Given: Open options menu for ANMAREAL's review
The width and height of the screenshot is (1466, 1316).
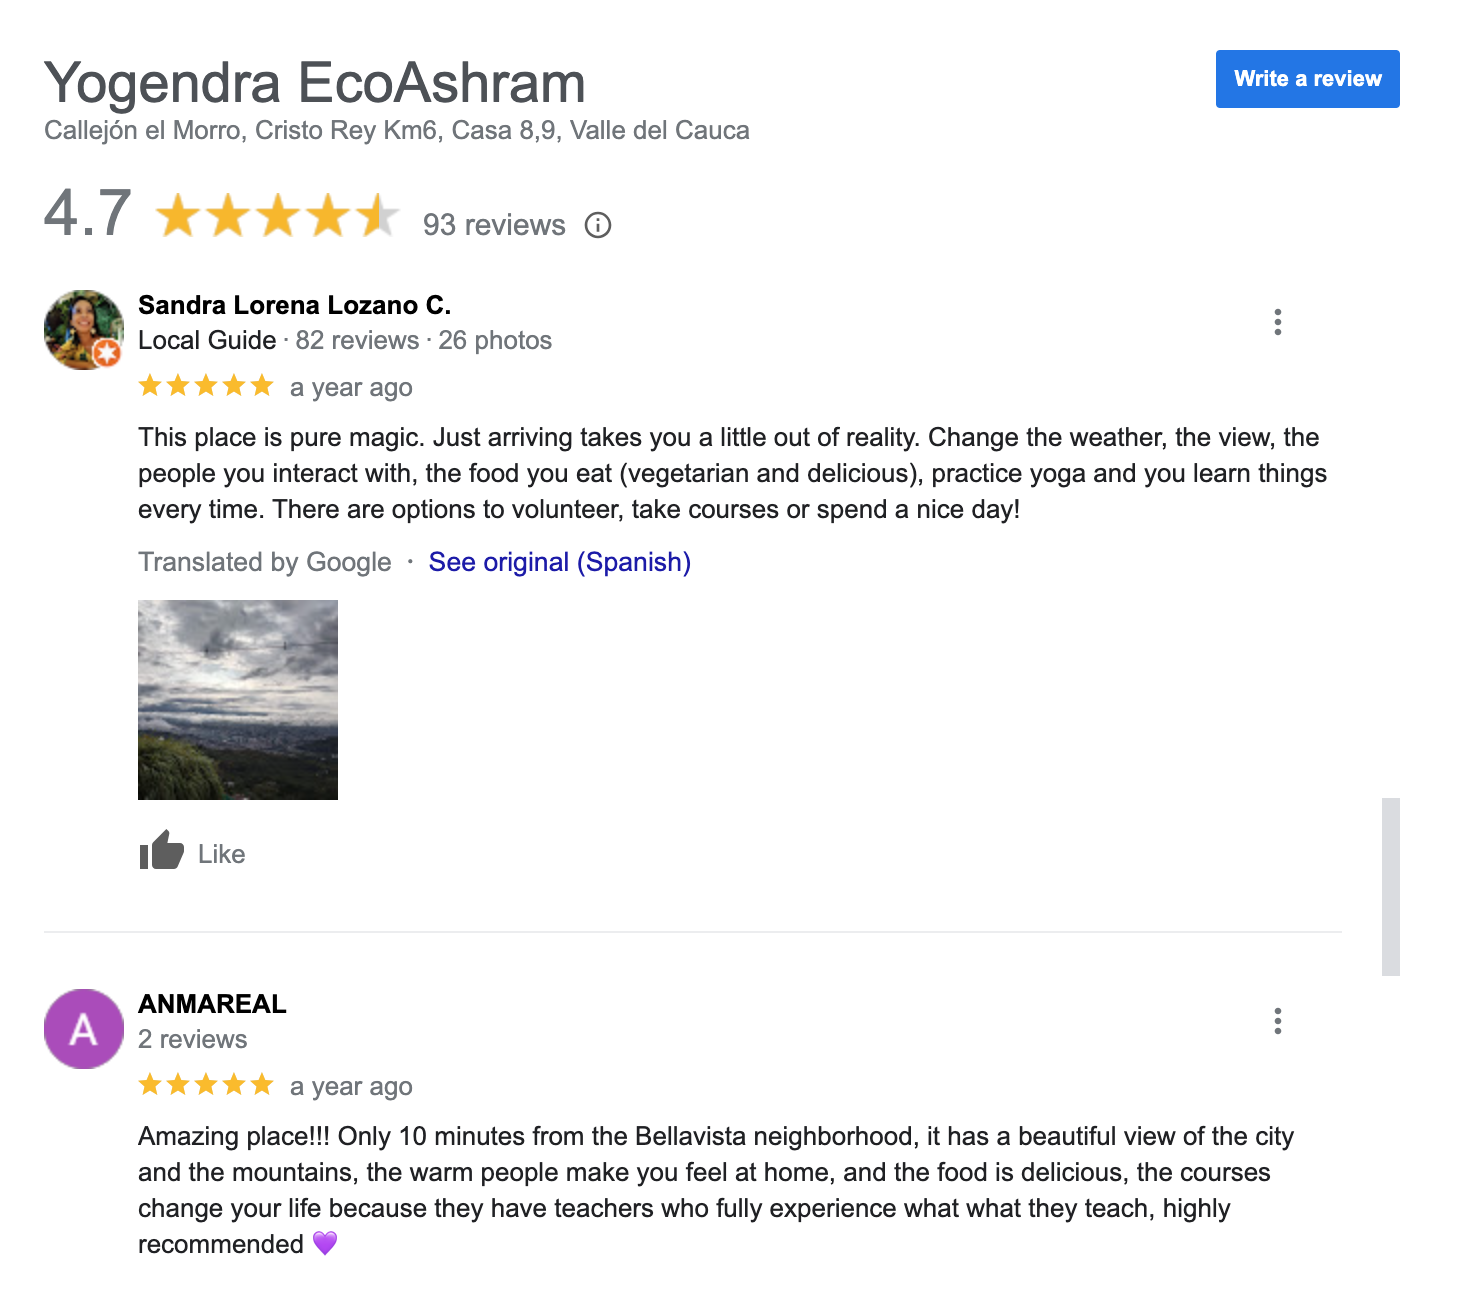Looking at the screenshot, I should click(1277, 1021).
